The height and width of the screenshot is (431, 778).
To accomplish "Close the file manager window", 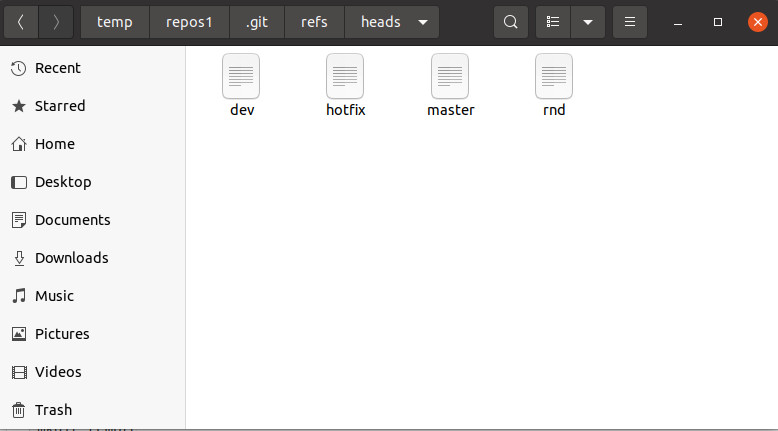I will (x=757, y=22).
